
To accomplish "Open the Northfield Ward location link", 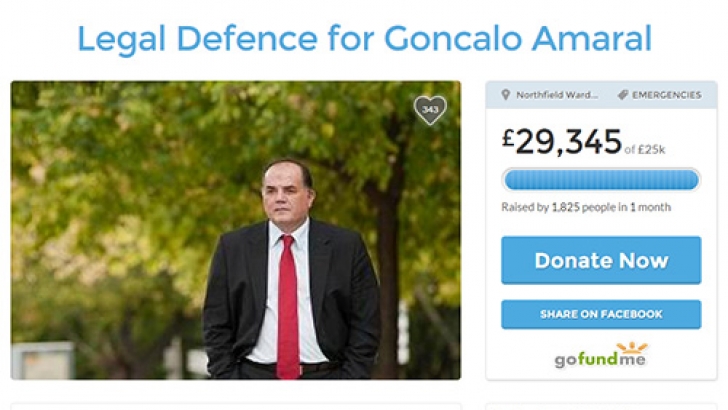I will [557, 95].
